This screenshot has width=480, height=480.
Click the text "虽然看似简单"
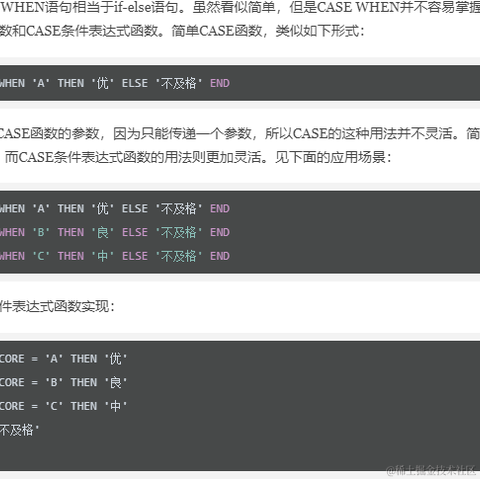(234, 7)
